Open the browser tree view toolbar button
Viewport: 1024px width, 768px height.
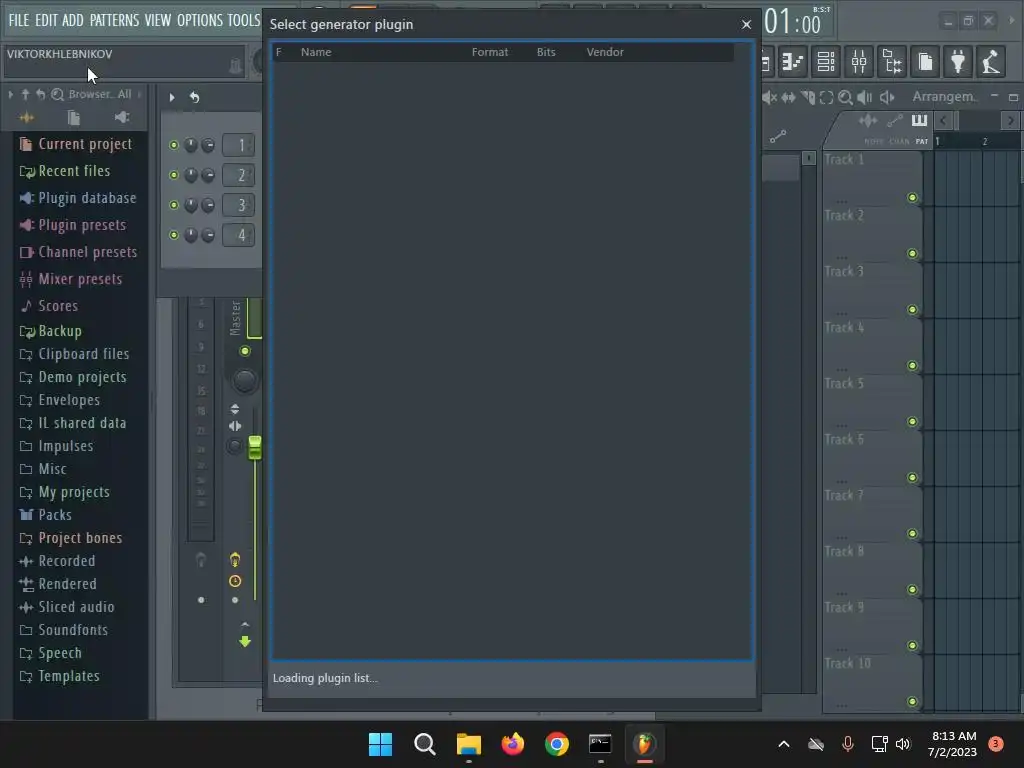891,62
